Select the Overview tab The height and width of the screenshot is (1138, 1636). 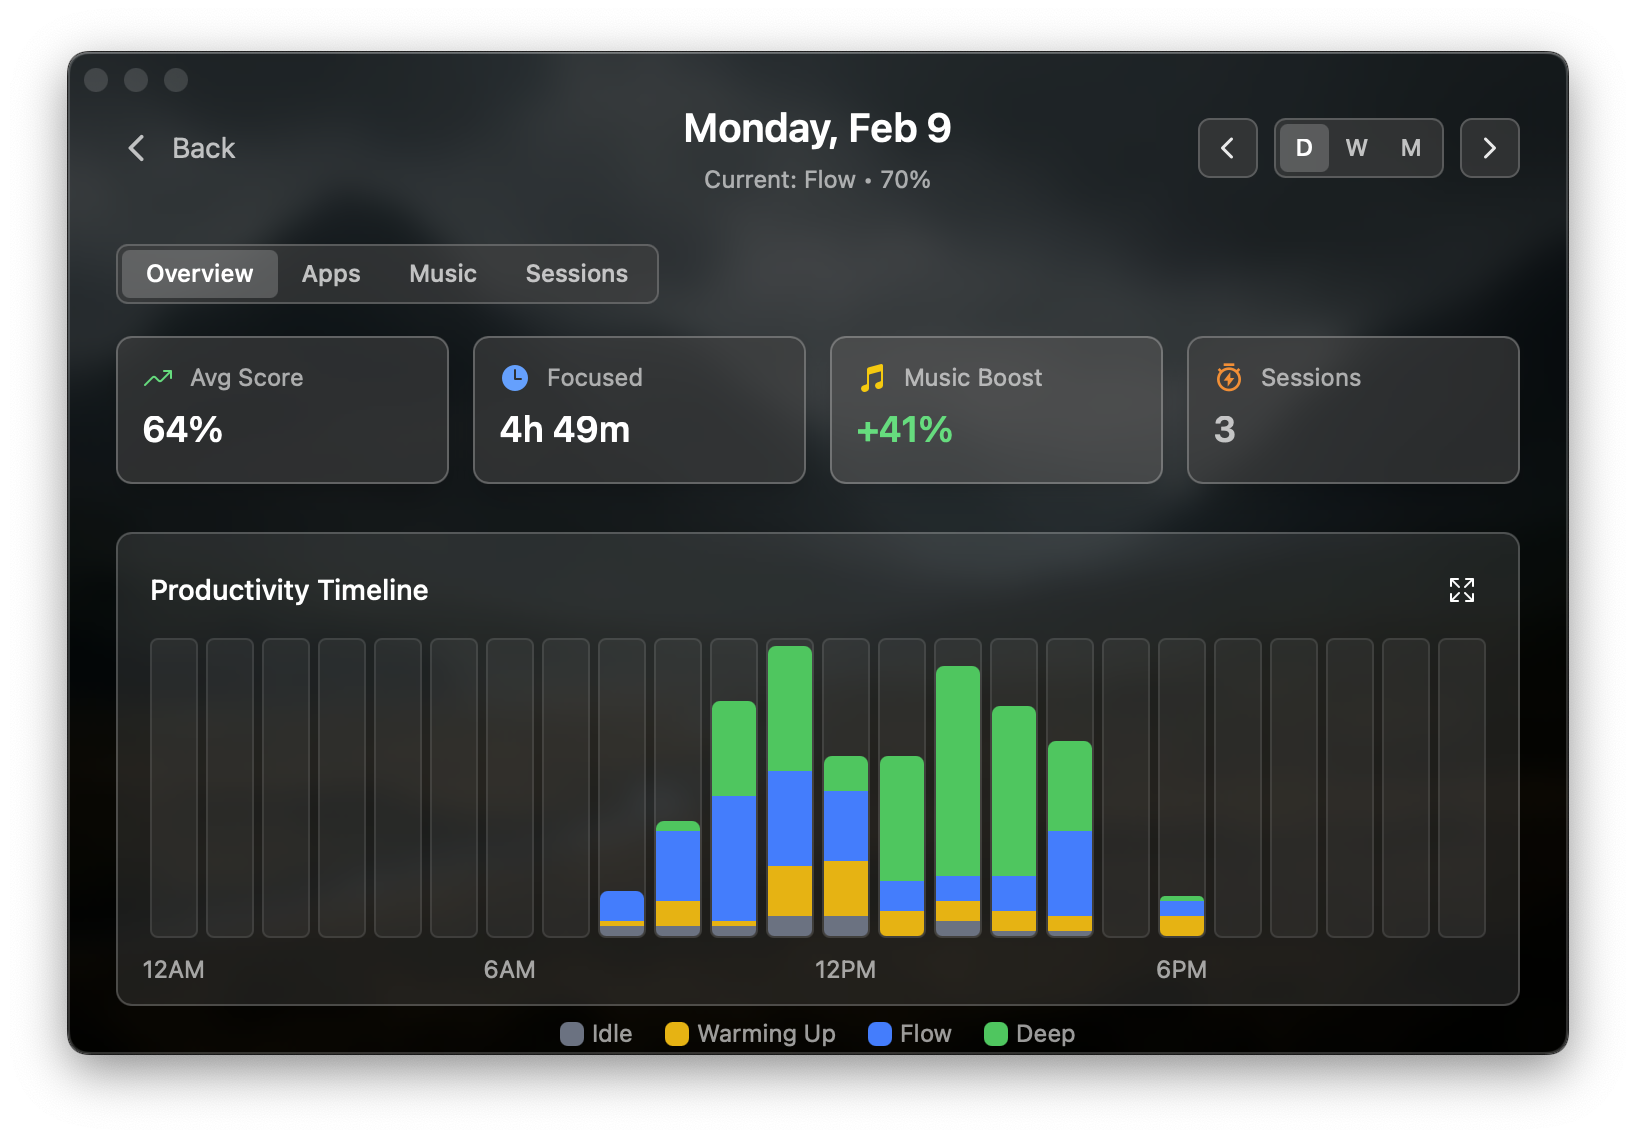[199, 274]
